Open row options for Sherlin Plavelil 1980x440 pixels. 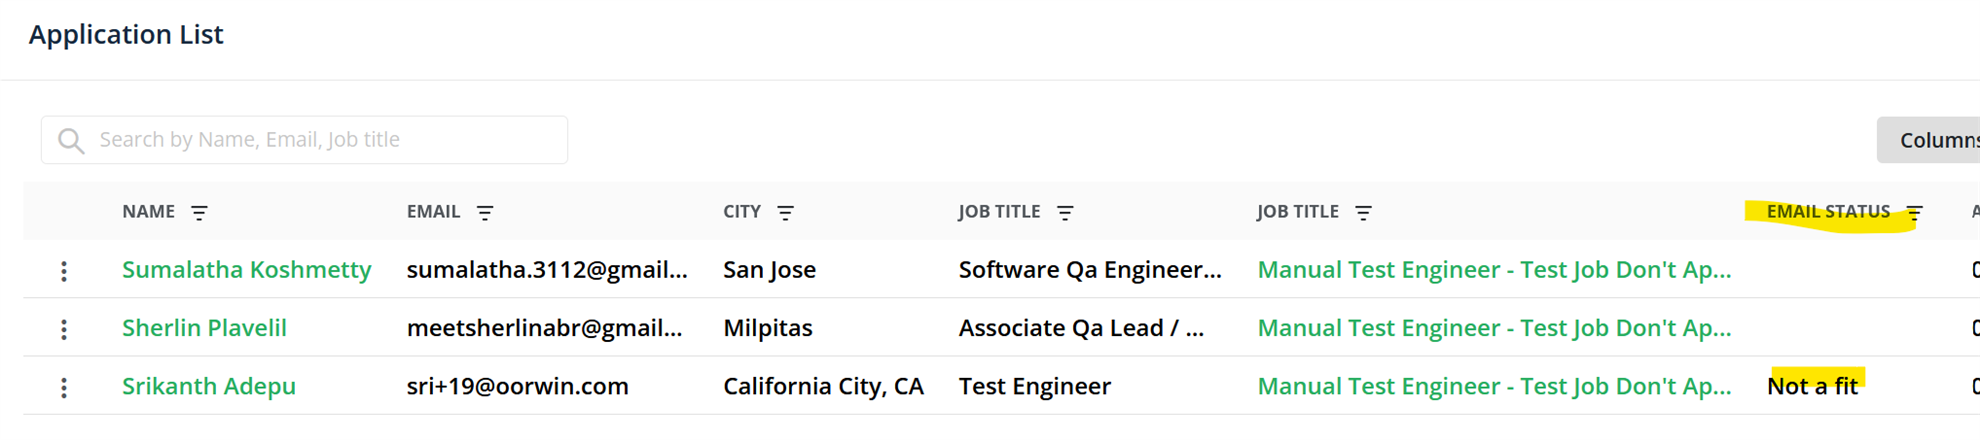64,329
